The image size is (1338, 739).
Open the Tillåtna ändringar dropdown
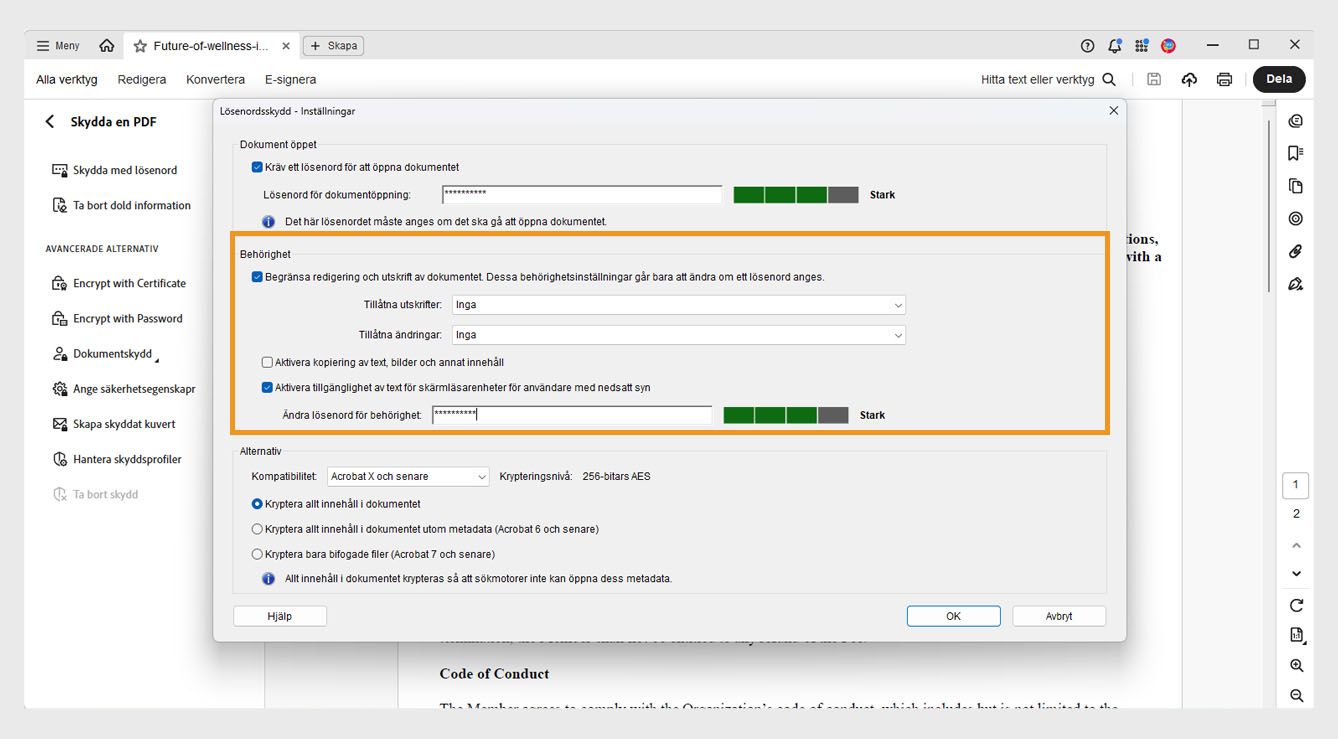[679, 335]
